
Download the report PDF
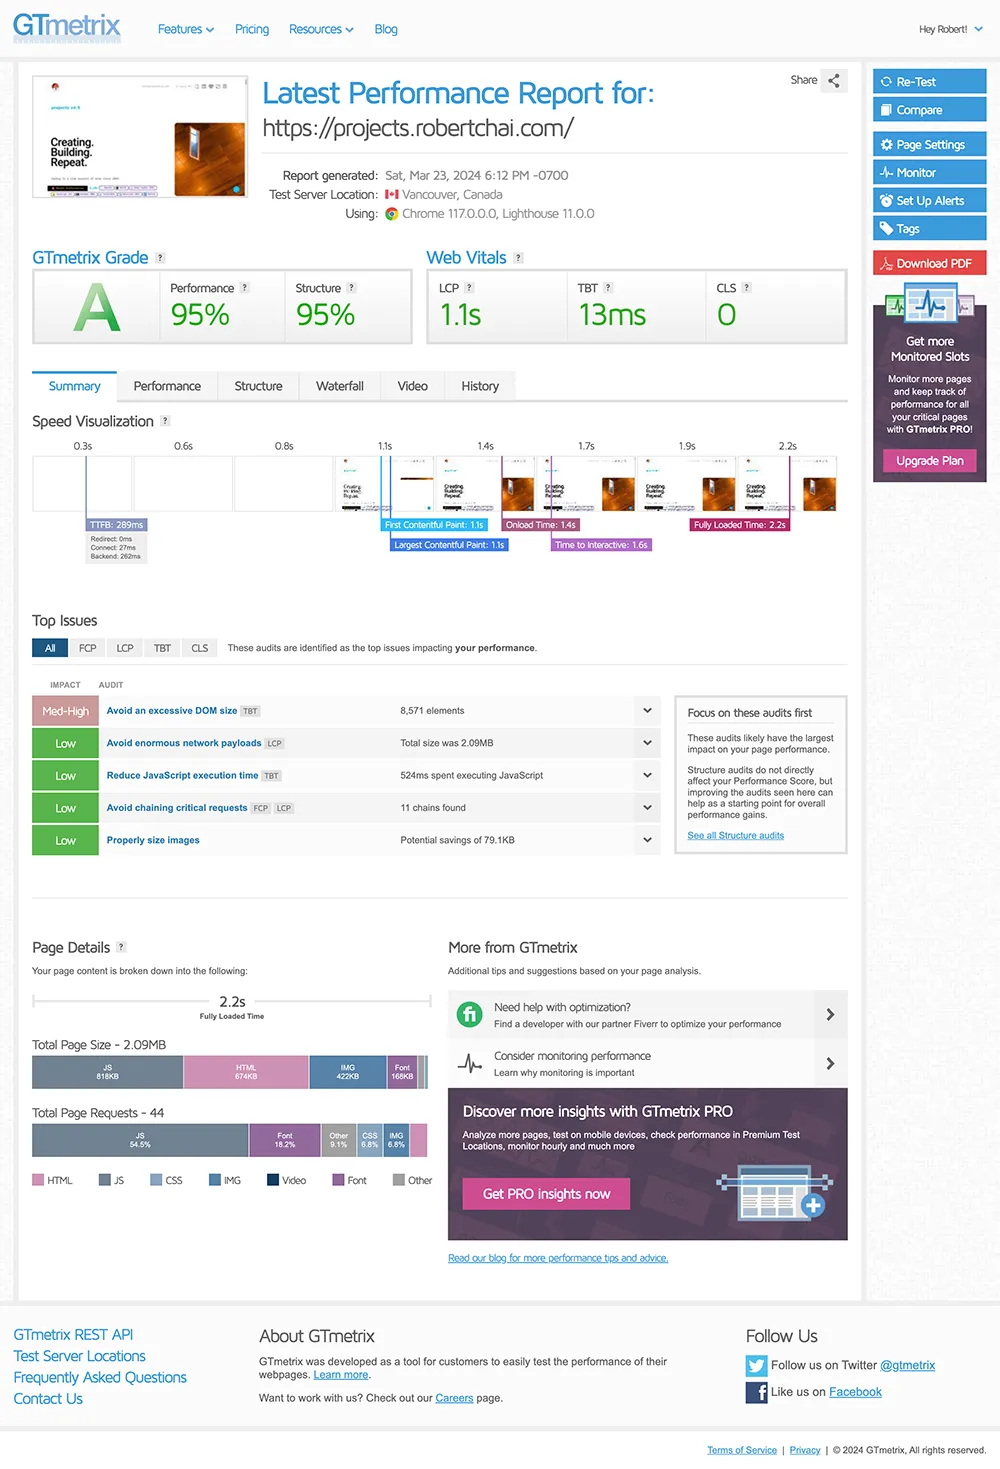[928, 263]
